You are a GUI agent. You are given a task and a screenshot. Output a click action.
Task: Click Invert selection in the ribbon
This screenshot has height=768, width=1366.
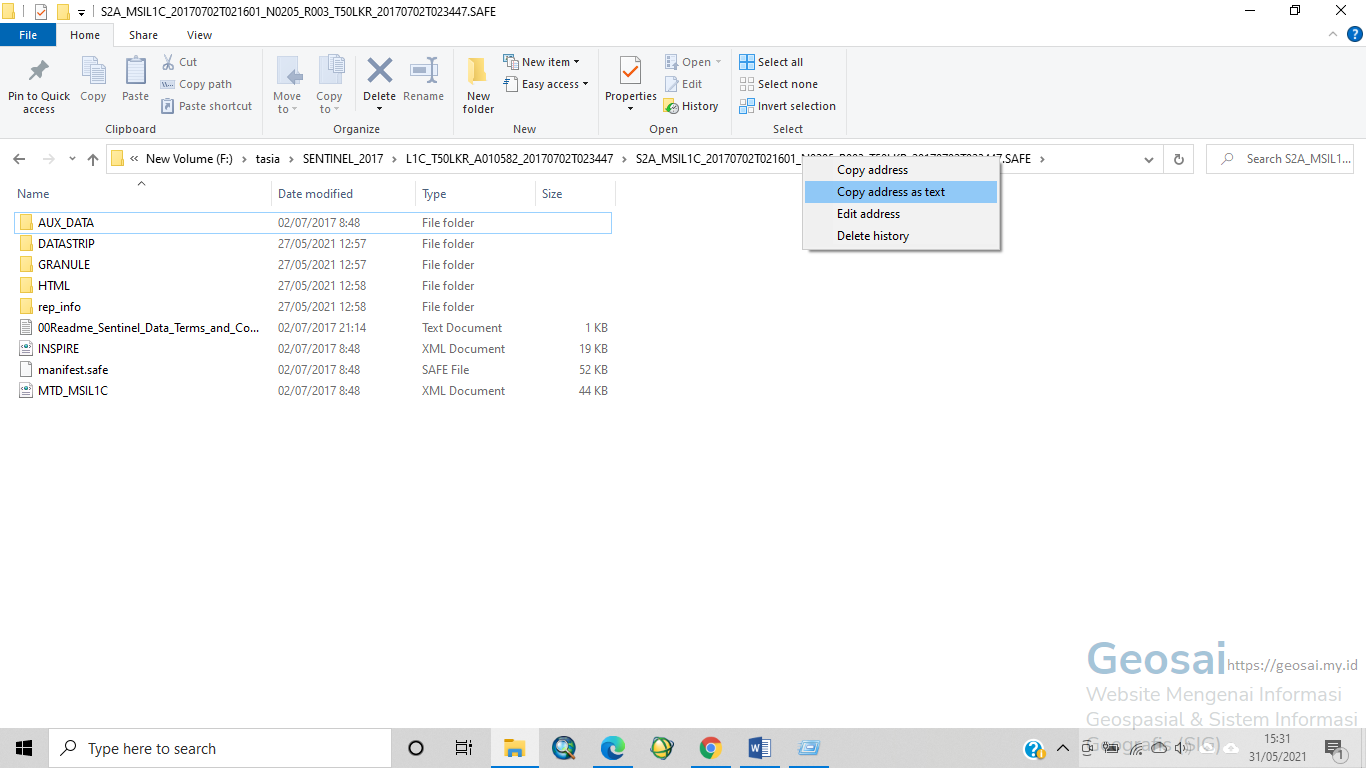[x=787, y=106]
